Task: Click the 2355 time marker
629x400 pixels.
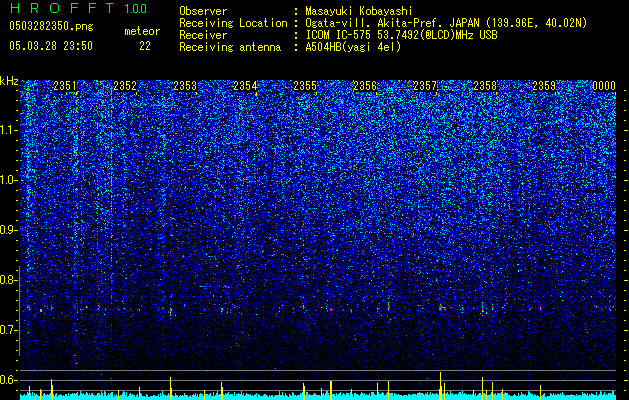Action: (305, 86)
